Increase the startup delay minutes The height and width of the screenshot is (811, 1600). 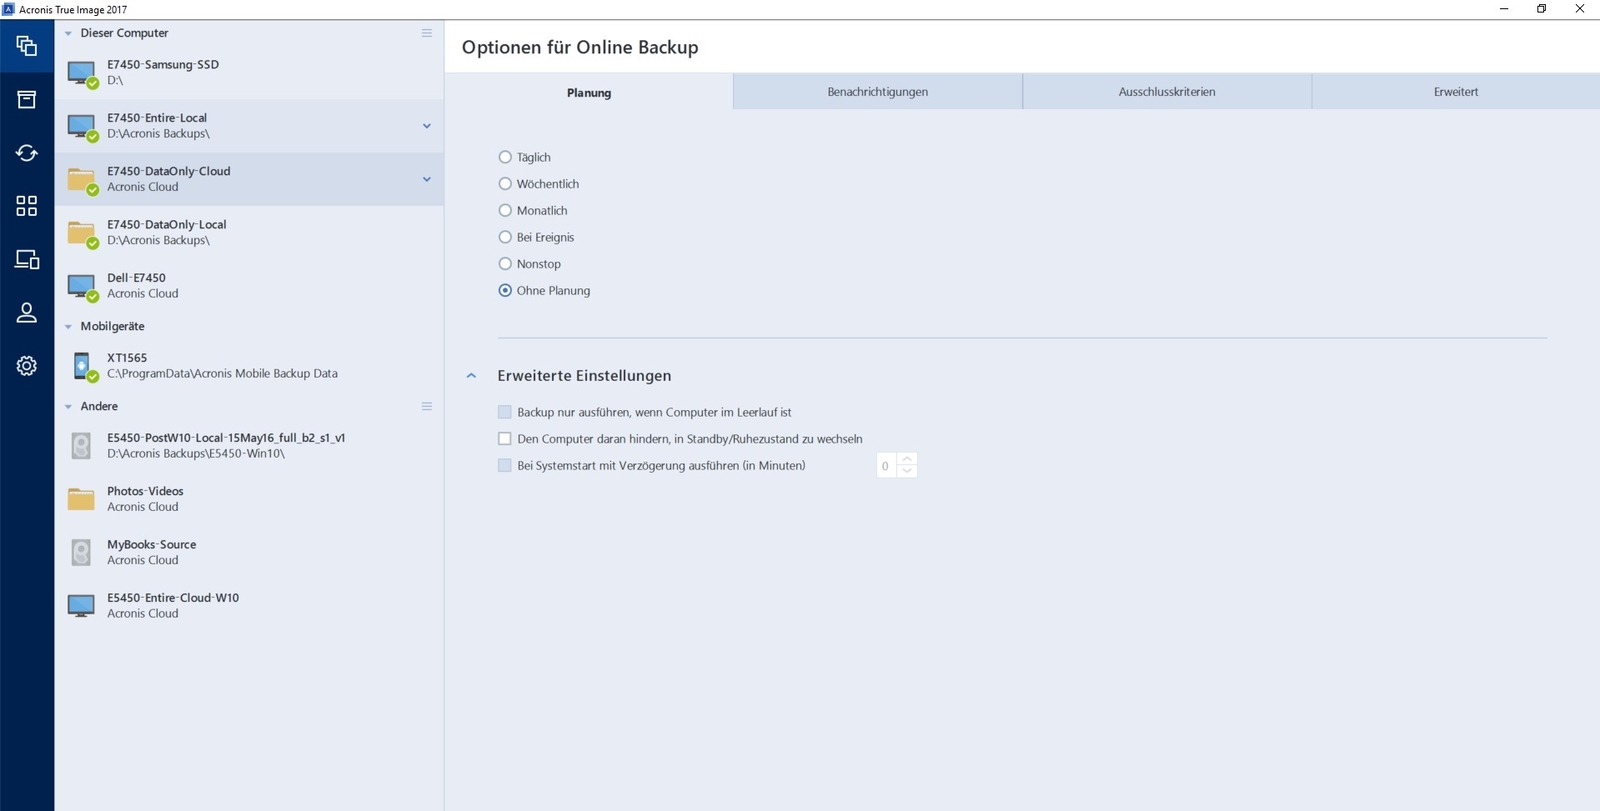tap(907, 459)
